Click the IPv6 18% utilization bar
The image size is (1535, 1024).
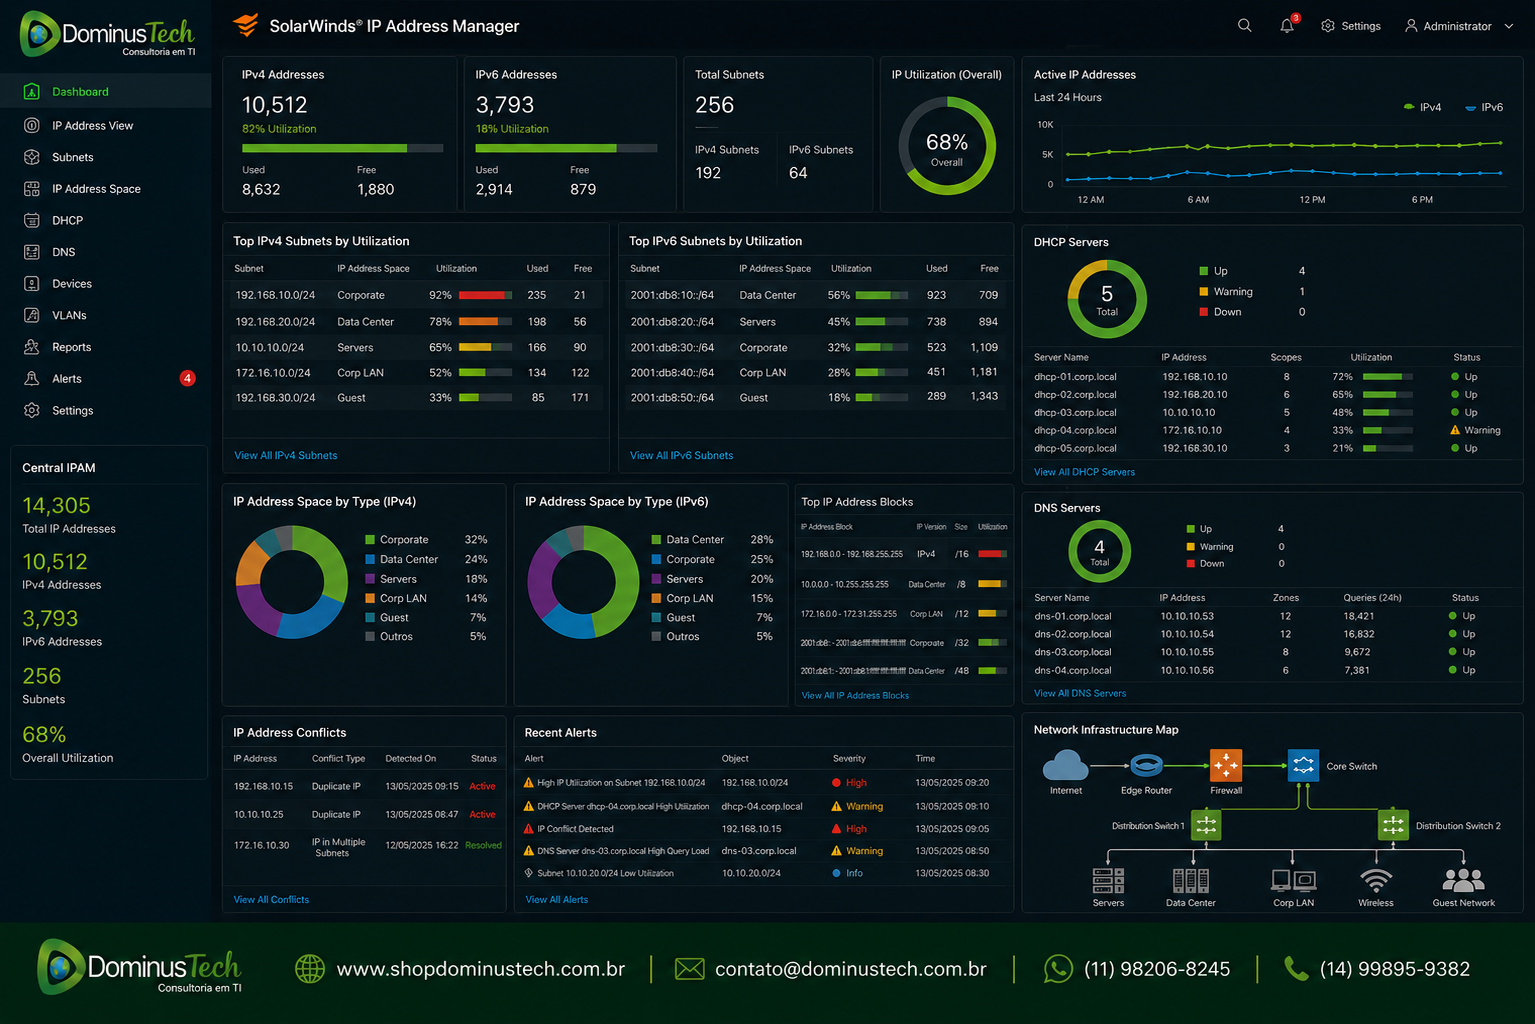566,148
